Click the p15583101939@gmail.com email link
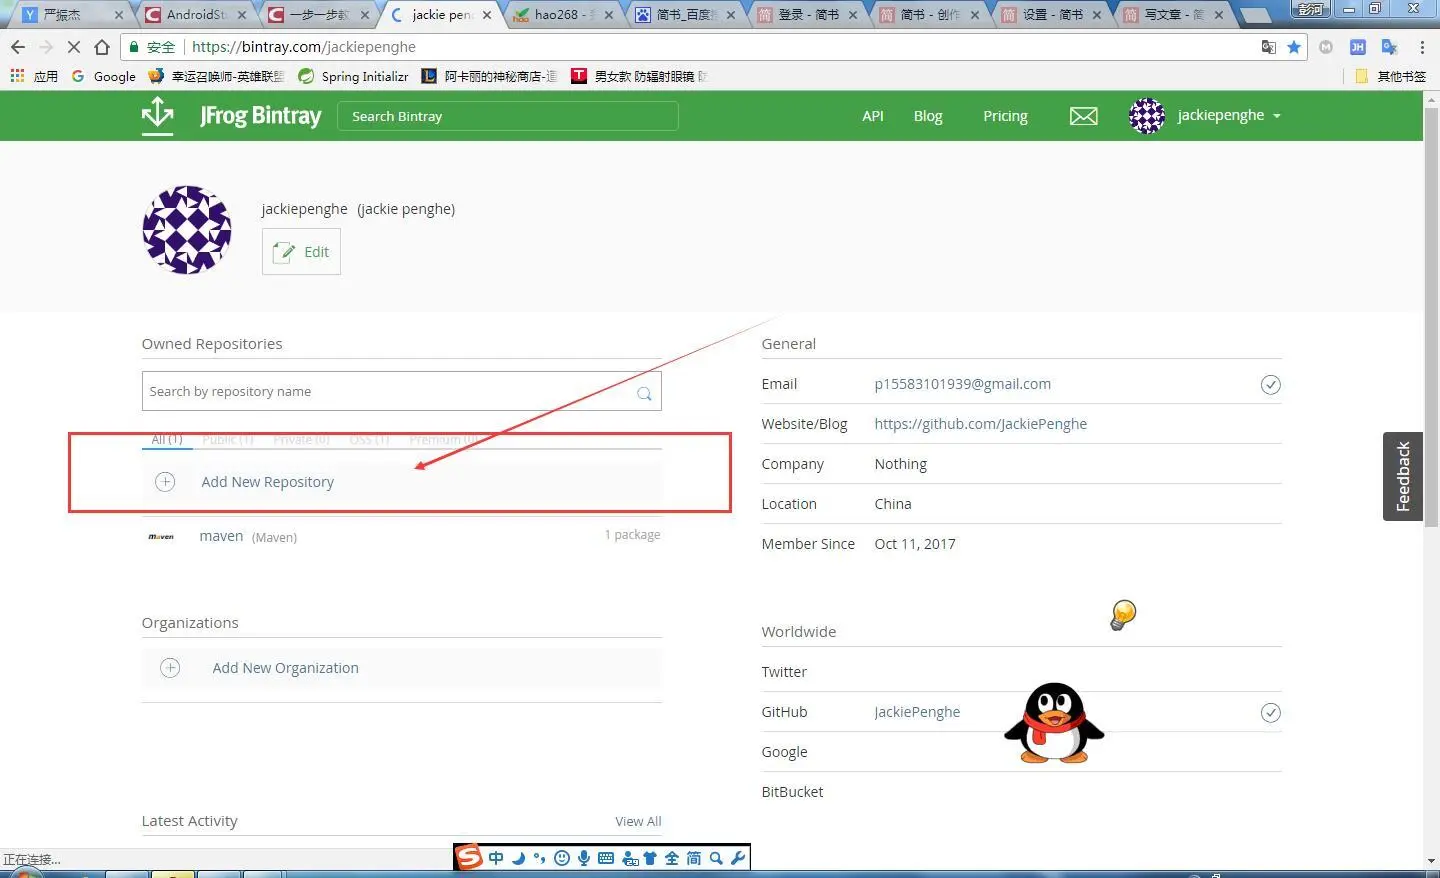This screenshot has height=878, width=1440. tap(962, 384)
